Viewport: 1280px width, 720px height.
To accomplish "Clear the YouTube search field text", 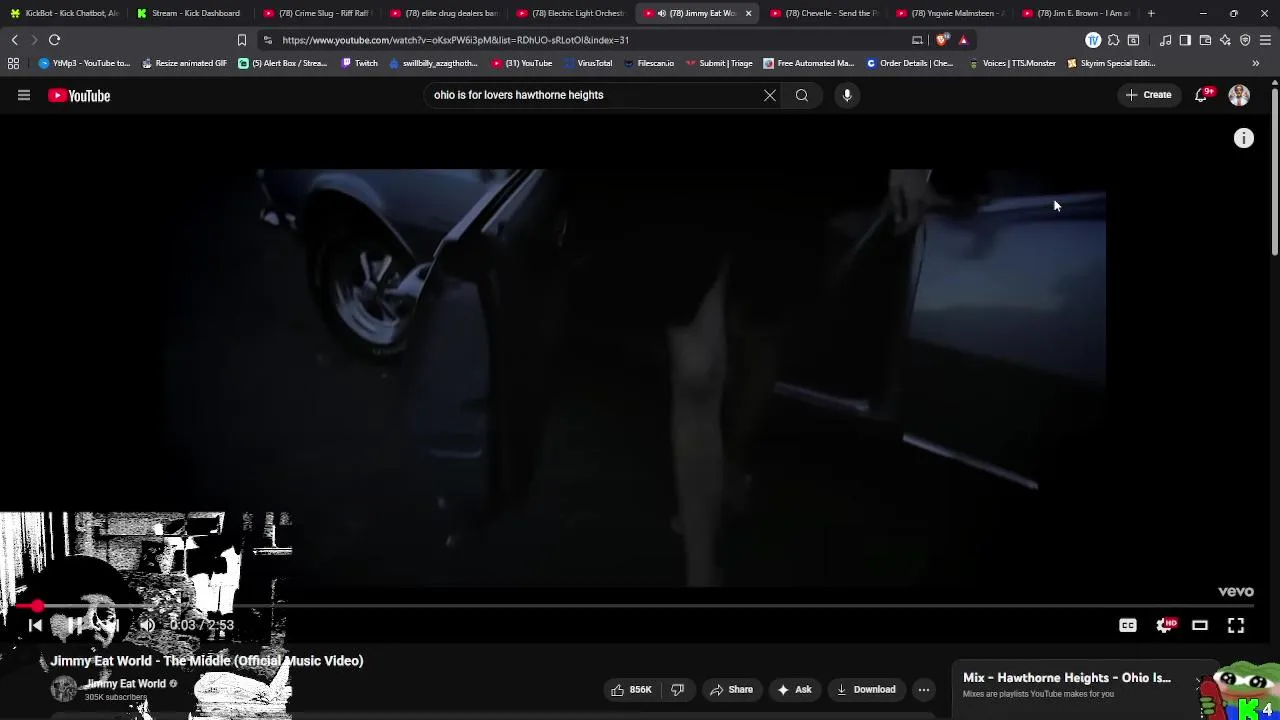I will point(770,95).
